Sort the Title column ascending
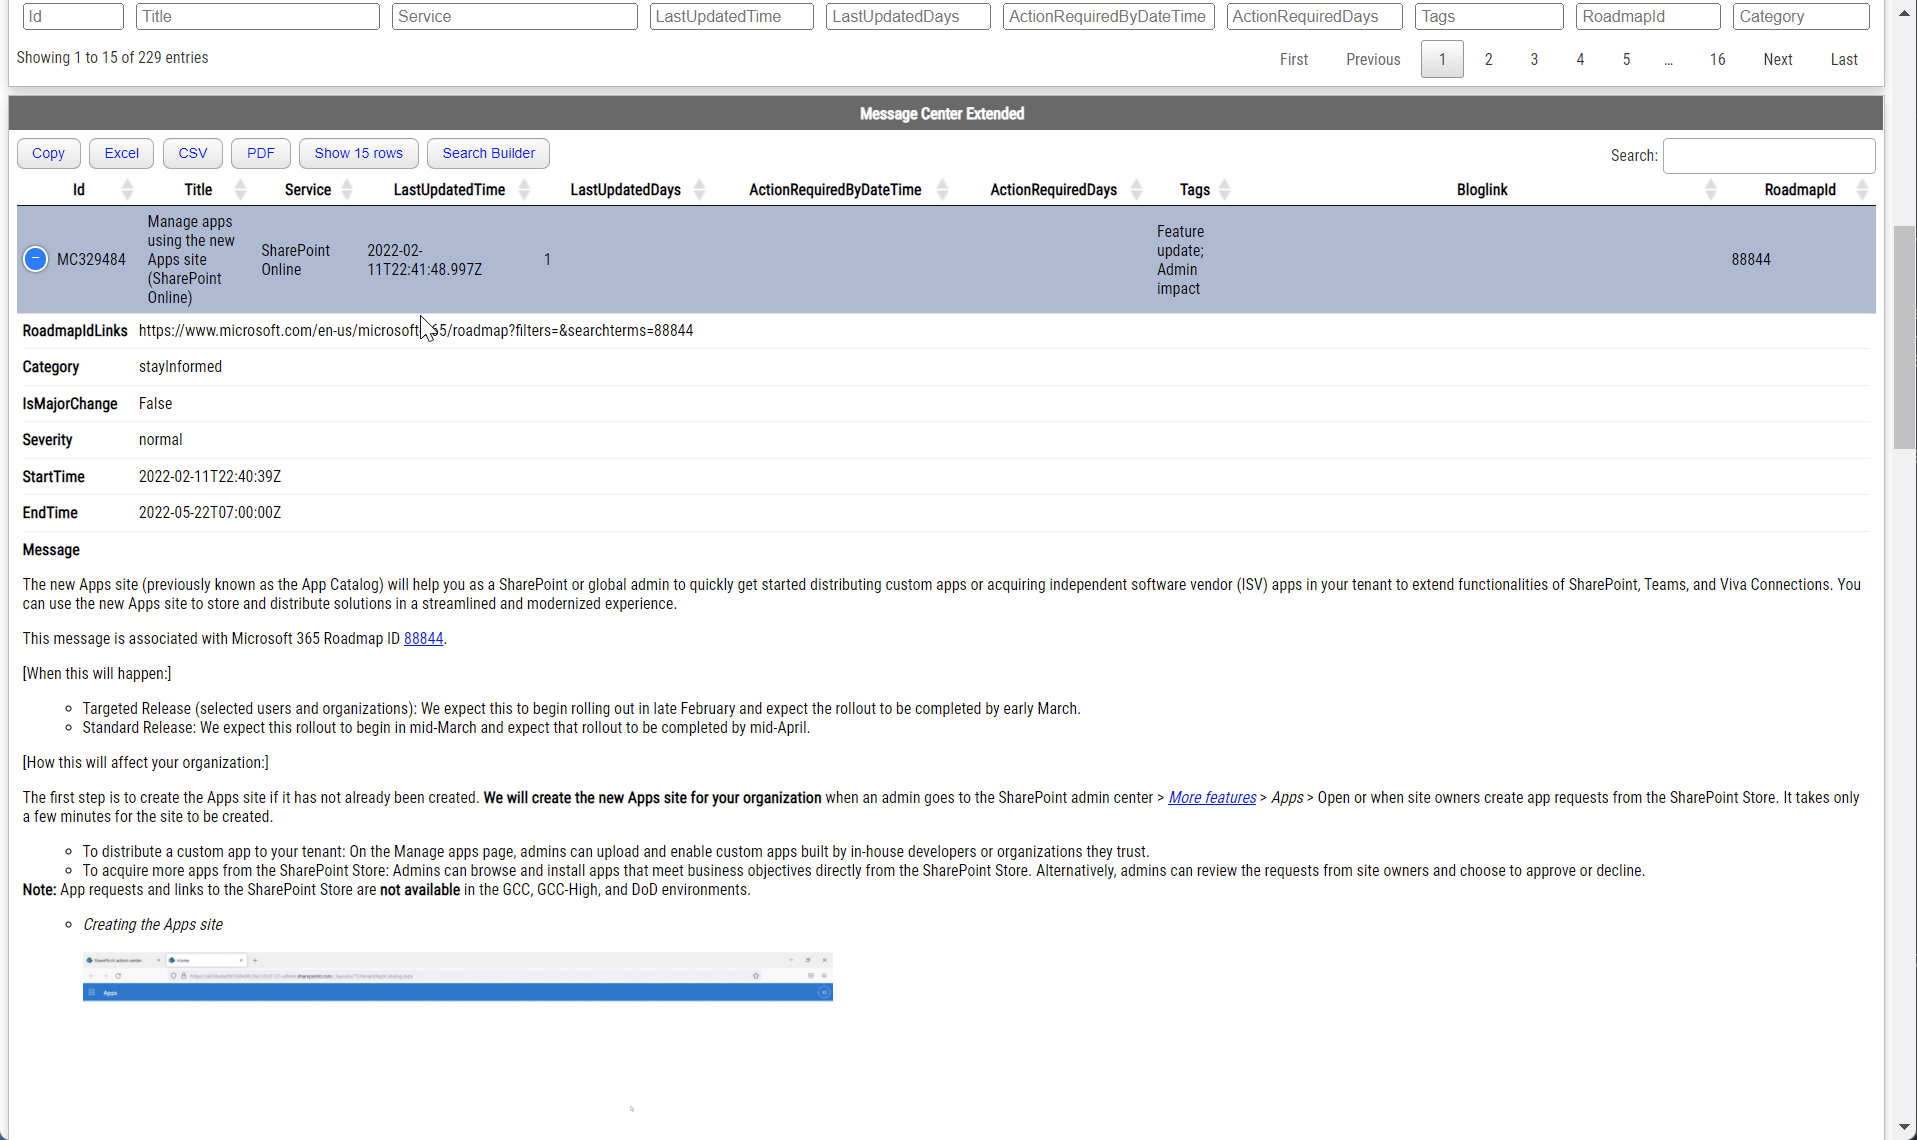Viewport: 1917px width, 1140px height. (x=197, y=190)
